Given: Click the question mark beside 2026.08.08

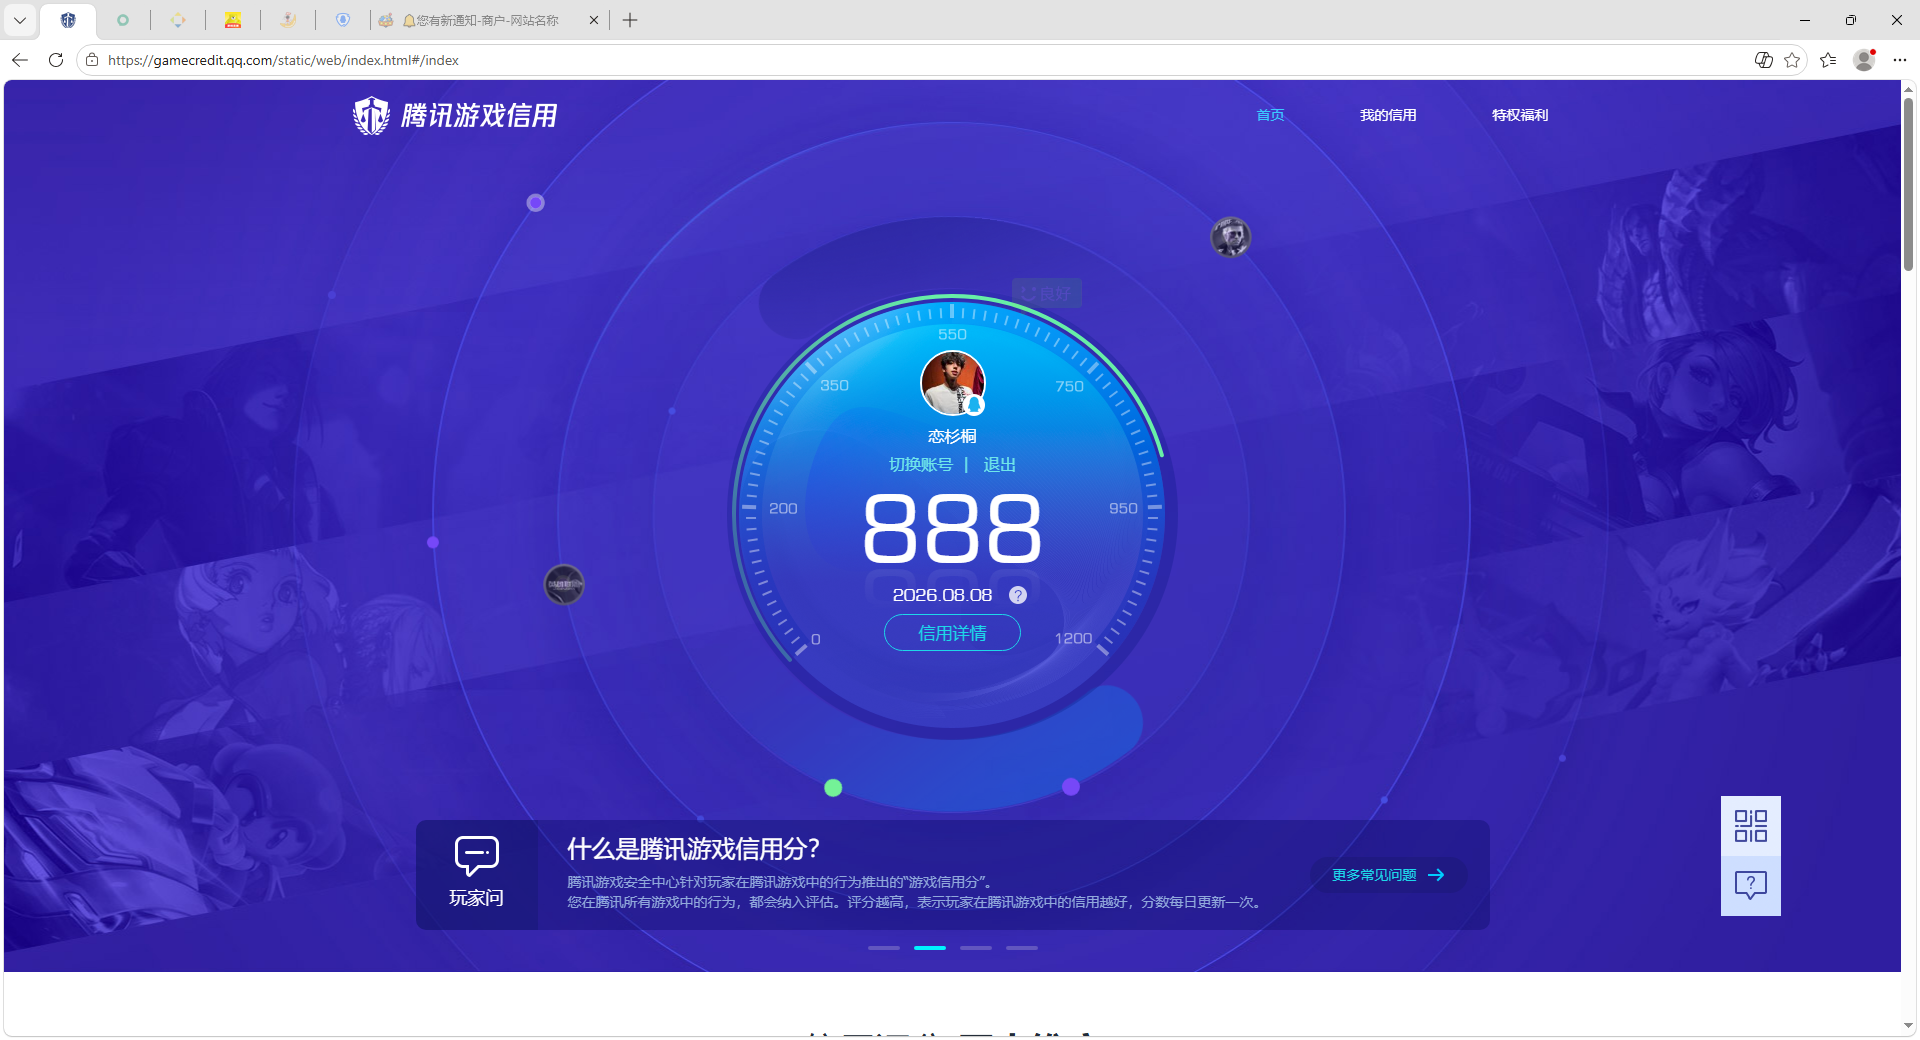Looking at the screenshot, I should click(x=1018, y=595).
